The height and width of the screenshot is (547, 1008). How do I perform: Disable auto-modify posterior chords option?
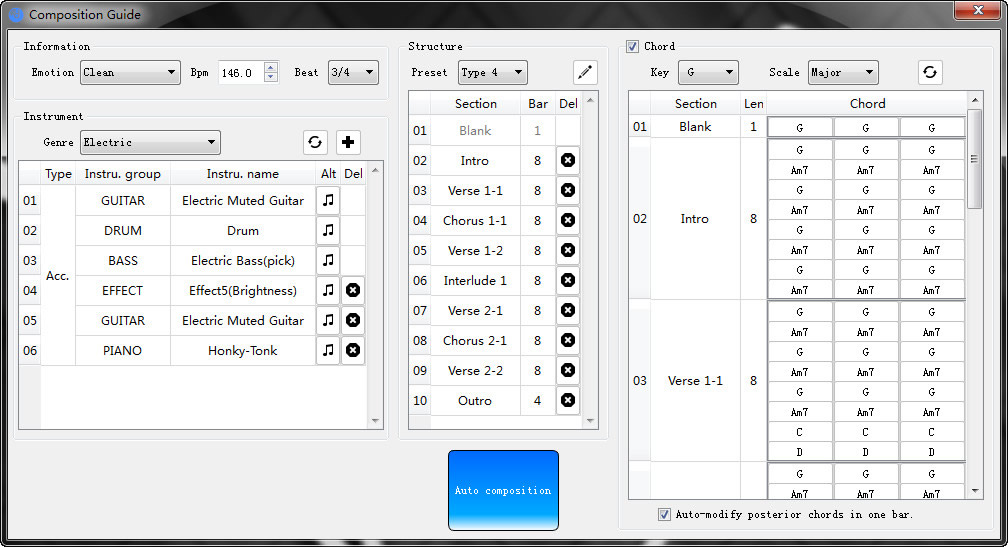[664, 514]
